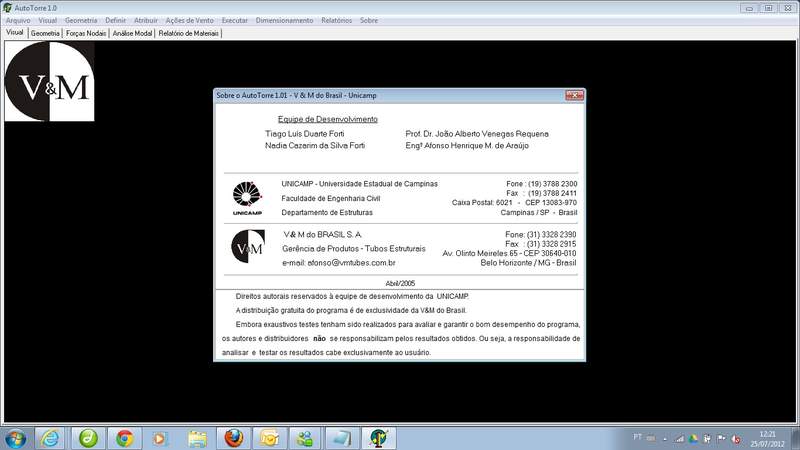Click the Equipe de Desenvolvimento heading

(328, 119)
